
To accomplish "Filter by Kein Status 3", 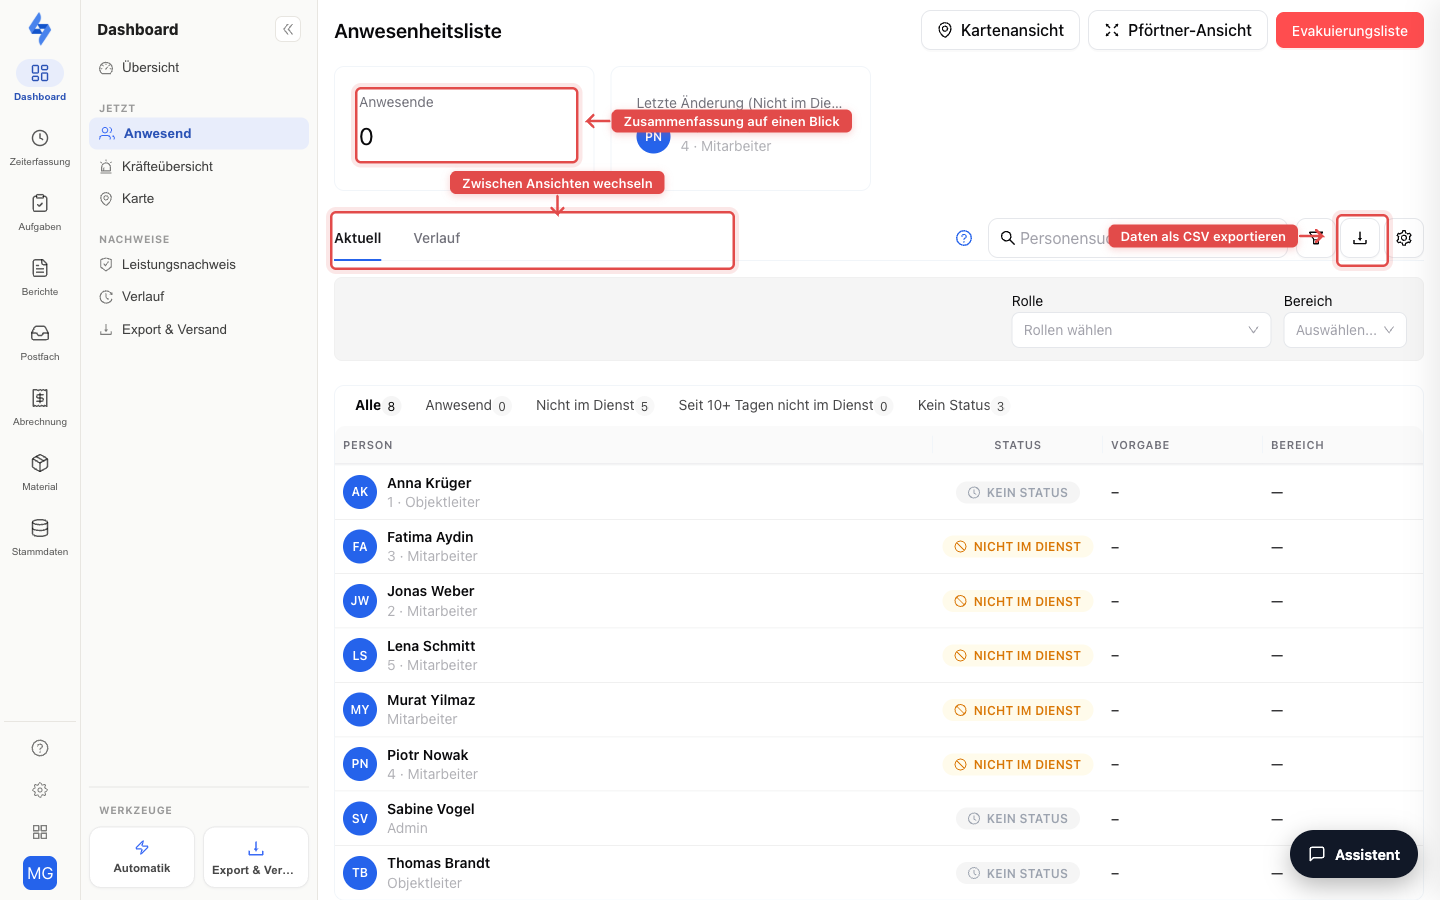I will pos(962,405).
